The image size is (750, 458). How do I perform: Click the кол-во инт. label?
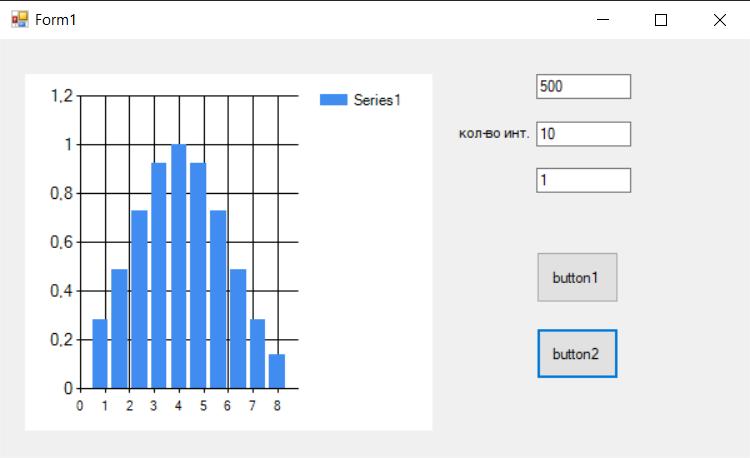click(x=494, y=133)
